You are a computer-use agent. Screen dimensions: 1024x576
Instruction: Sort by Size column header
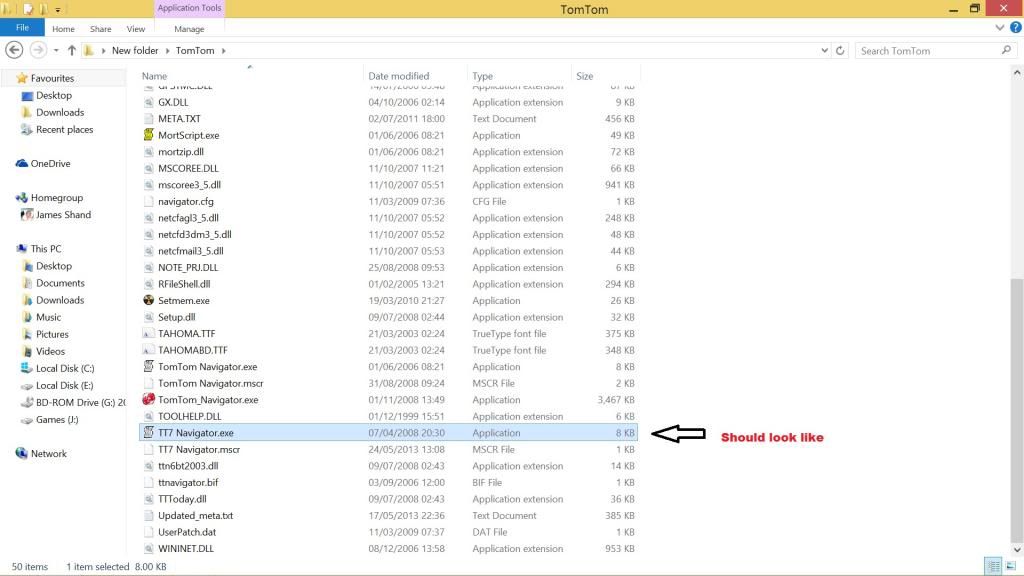pos(584,76)
